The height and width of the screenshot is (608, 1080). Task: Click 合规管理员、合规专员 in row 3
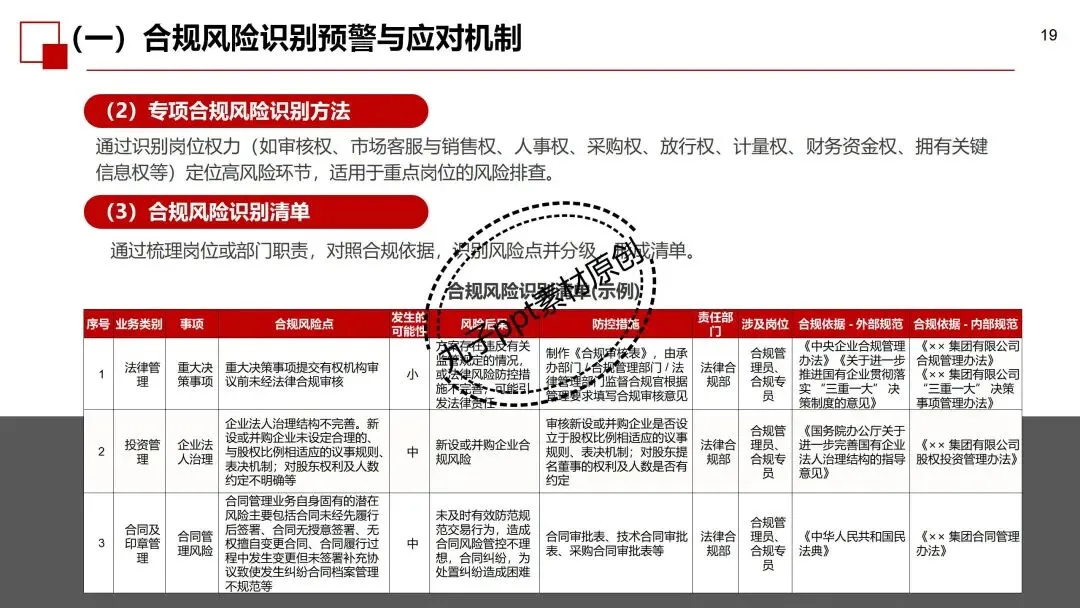click(x=767, y=543)
